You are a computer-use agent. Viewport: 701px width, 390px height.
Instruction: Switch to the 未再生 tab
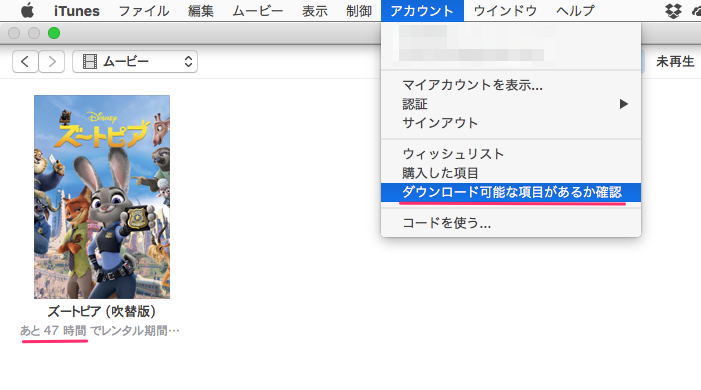[675, 61]
